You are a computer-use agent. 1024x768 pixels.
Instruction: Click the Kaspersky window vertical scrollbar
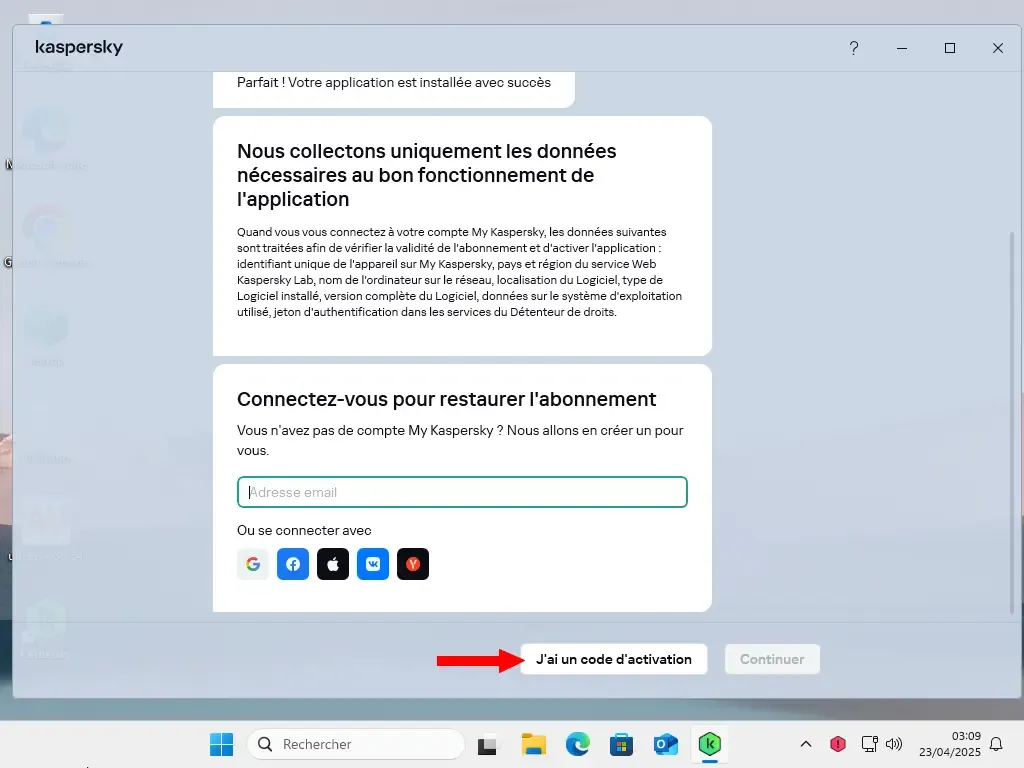[x=1012, y=423]
